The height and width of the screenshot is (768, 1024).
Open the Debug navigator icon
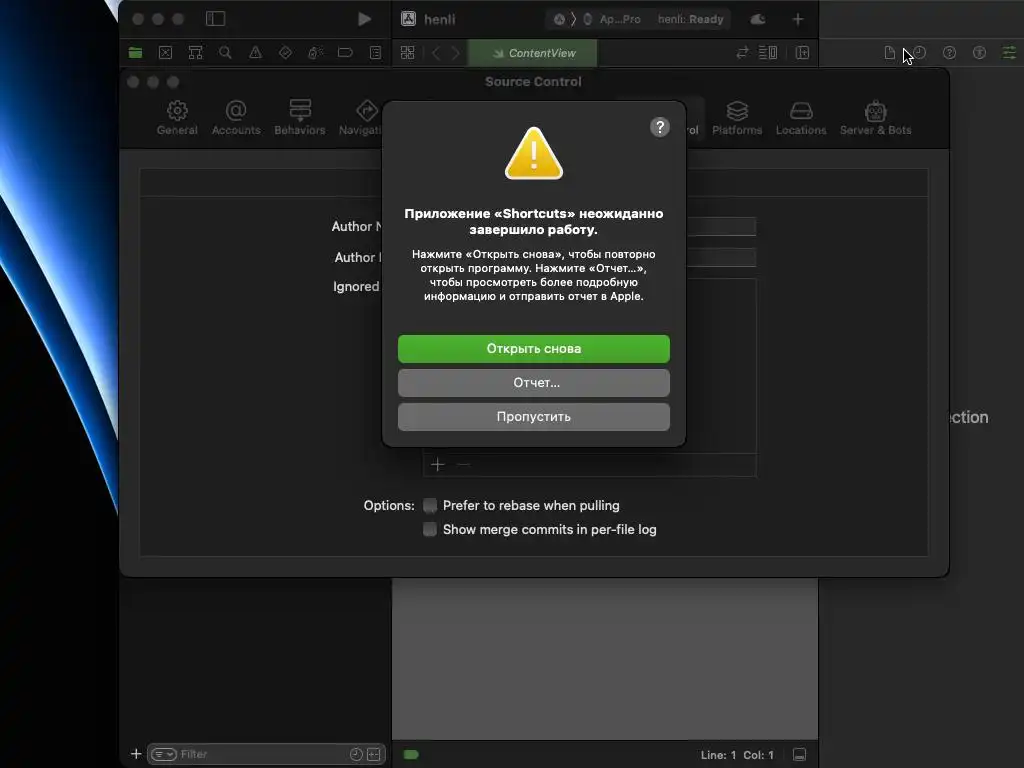[x=315, y=53]
